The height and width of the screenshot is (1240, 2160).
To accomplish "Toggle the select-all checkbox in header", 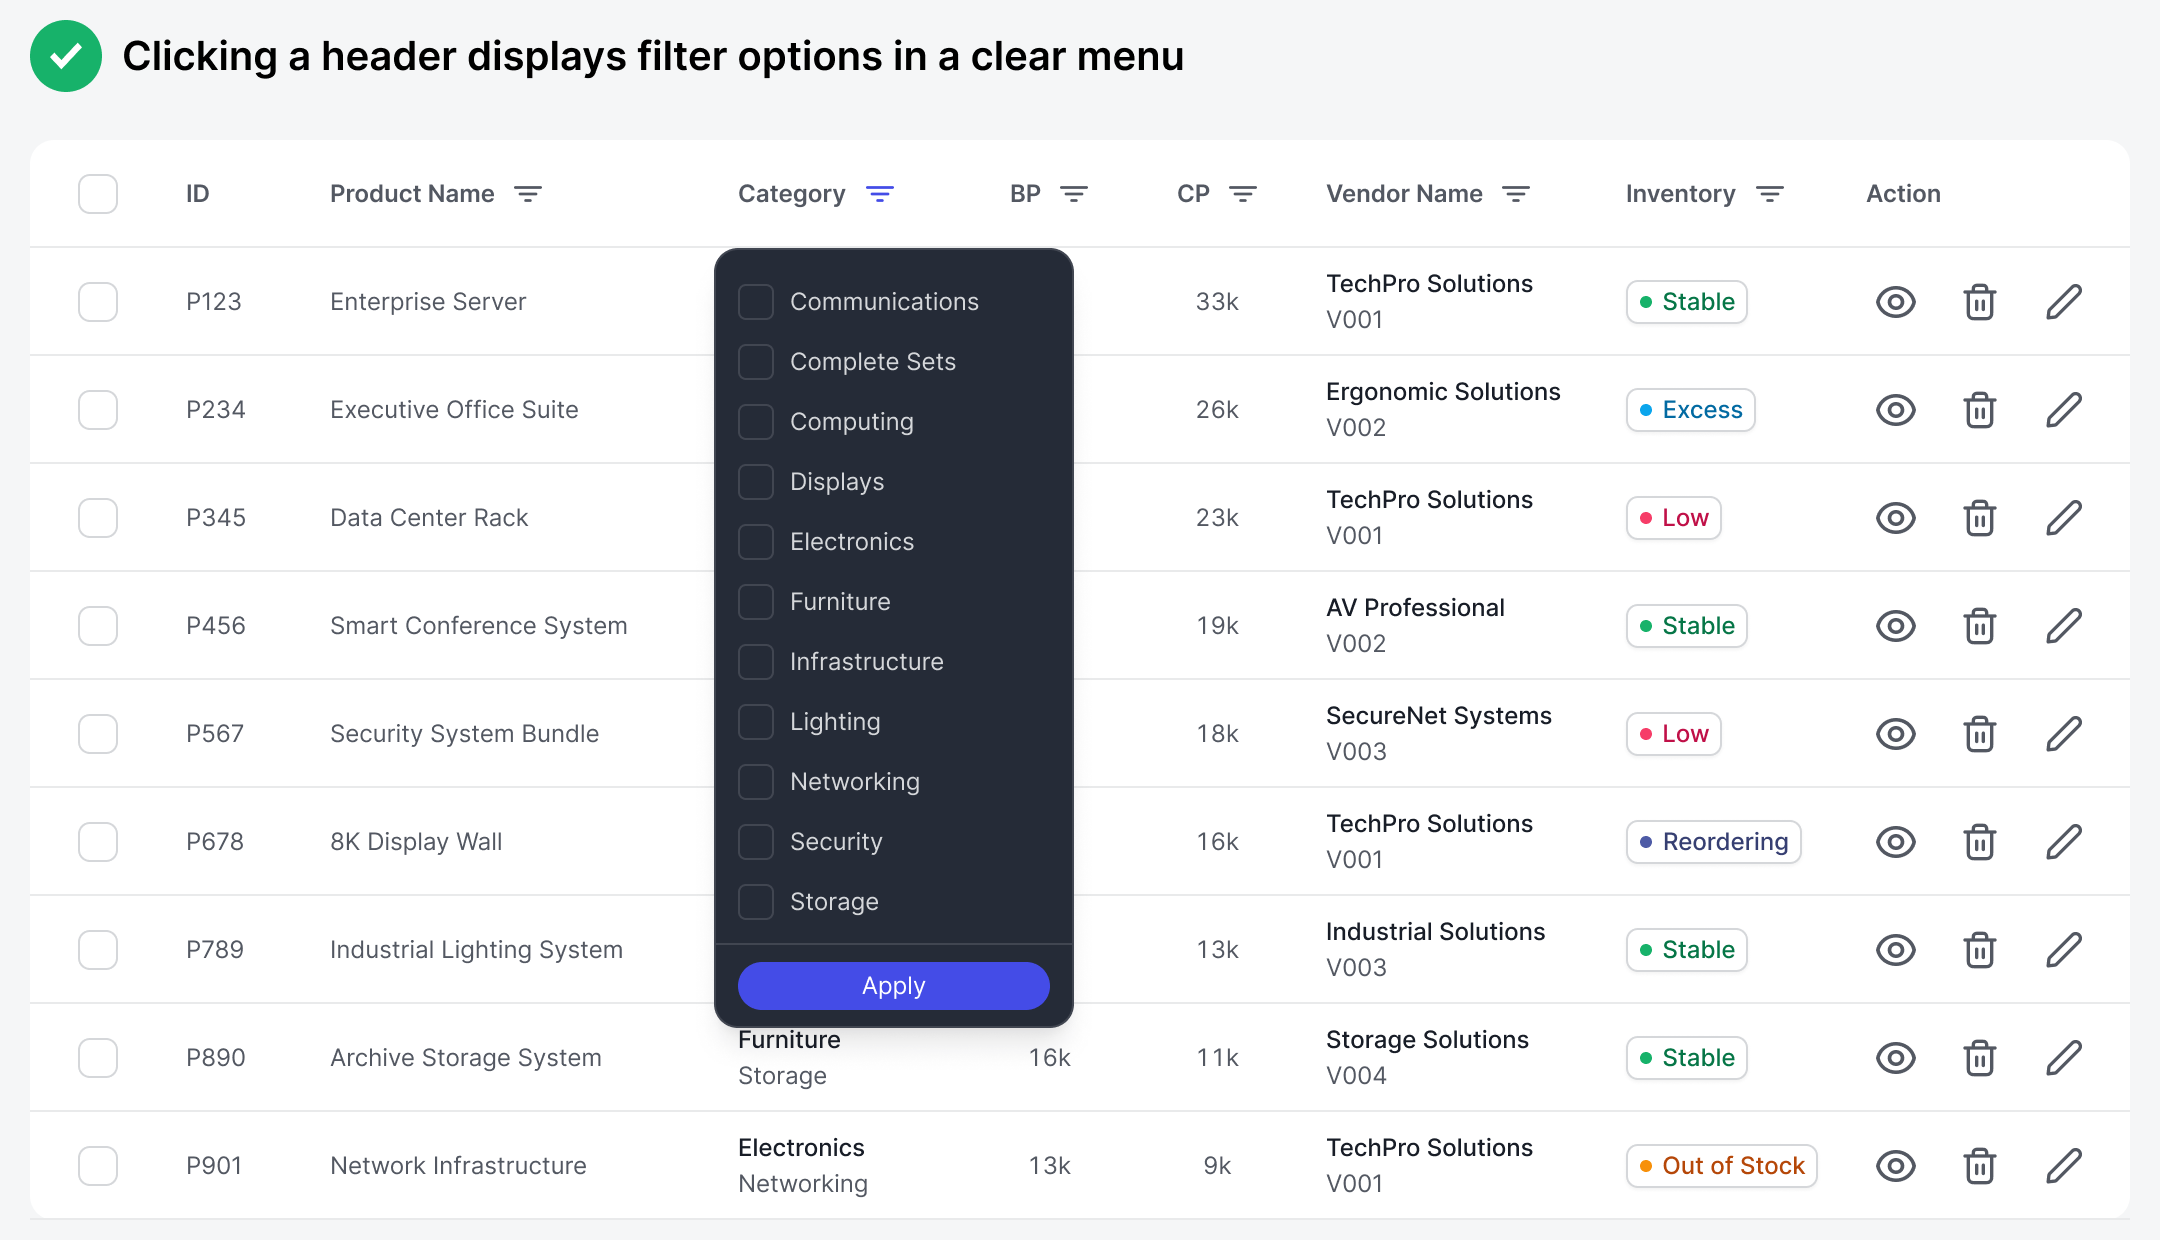I will [x=98, y=194].
